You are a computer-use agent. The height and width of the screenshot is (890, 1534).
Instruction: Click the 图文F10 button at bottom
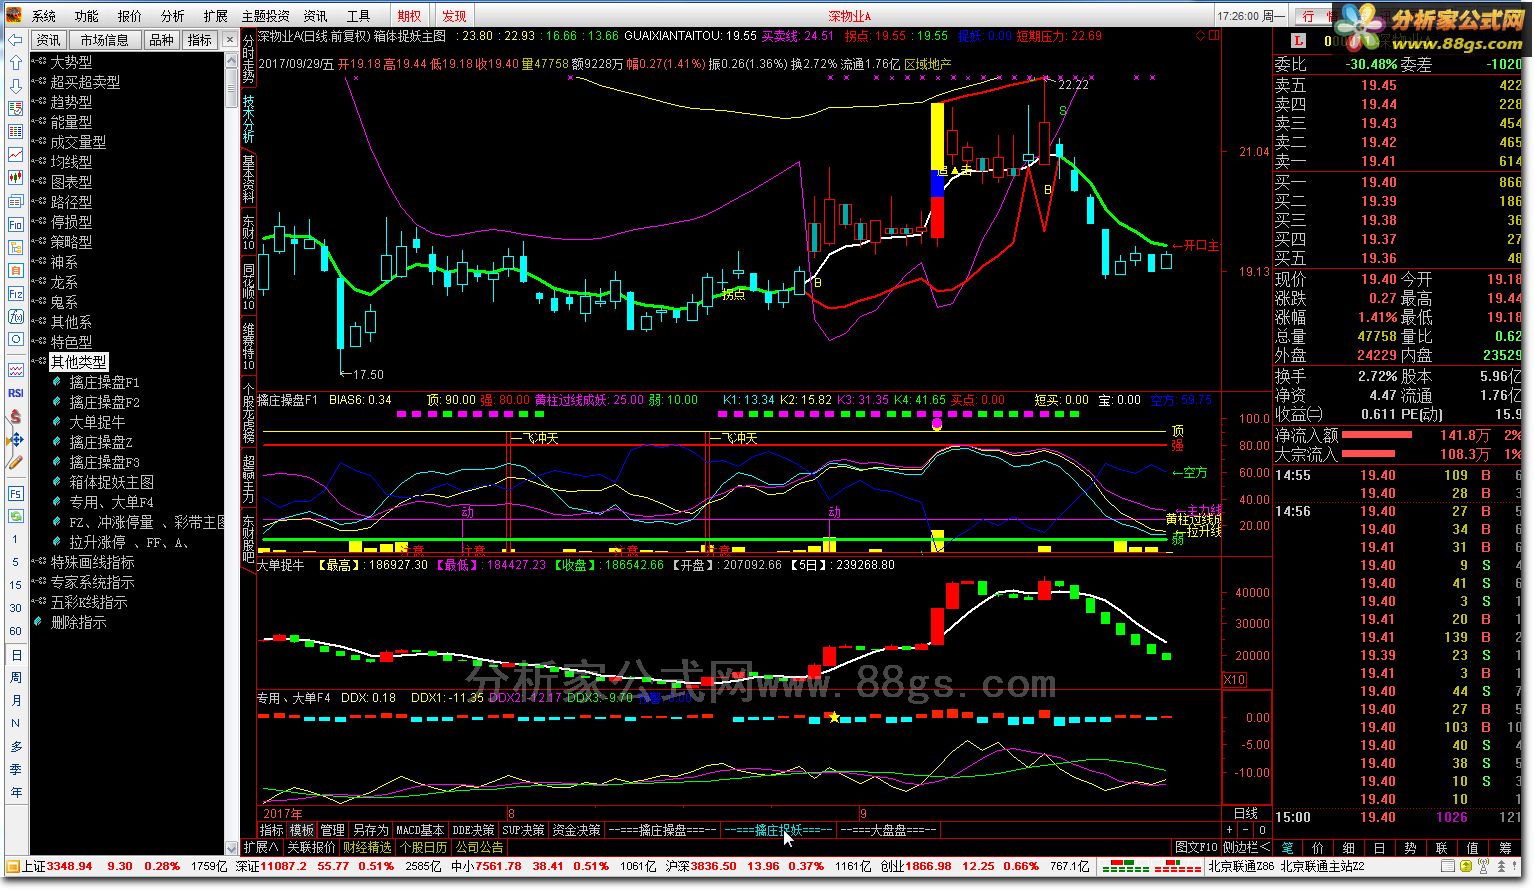point(1196,847)
